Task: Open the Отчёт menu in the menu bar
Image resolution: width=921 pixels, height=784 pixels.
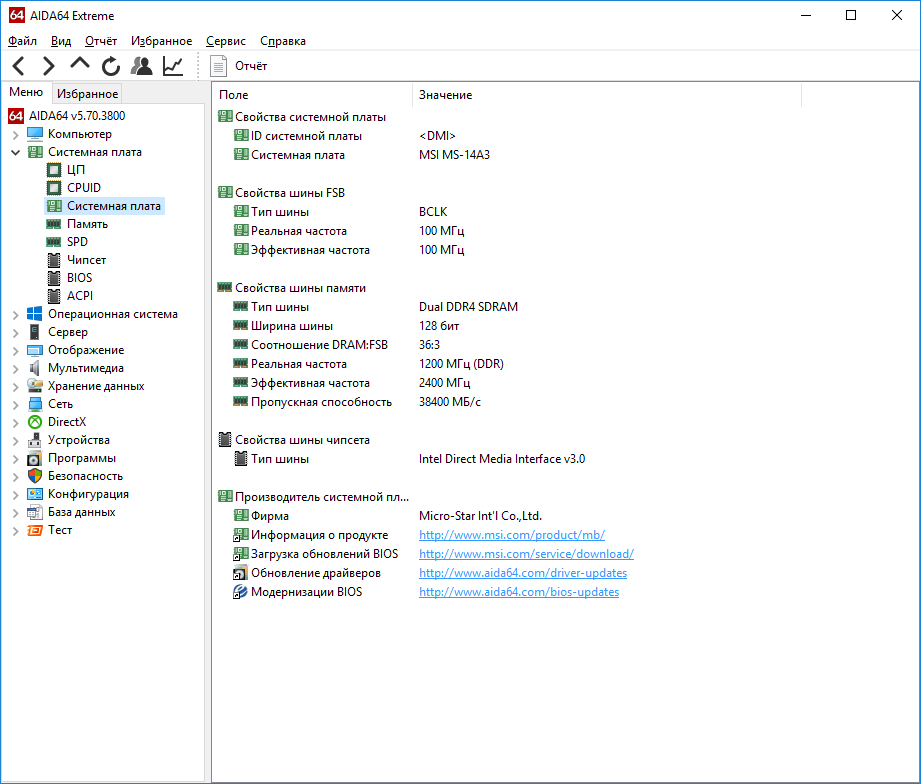Action: point(101,41)
